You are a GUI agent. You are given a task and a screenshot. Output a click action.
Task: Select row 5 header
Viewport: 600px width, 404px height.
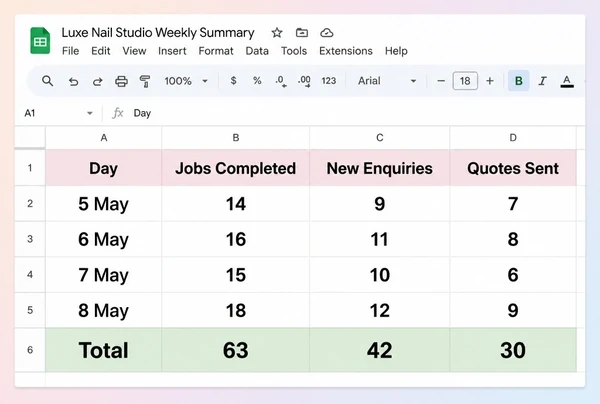30,310
